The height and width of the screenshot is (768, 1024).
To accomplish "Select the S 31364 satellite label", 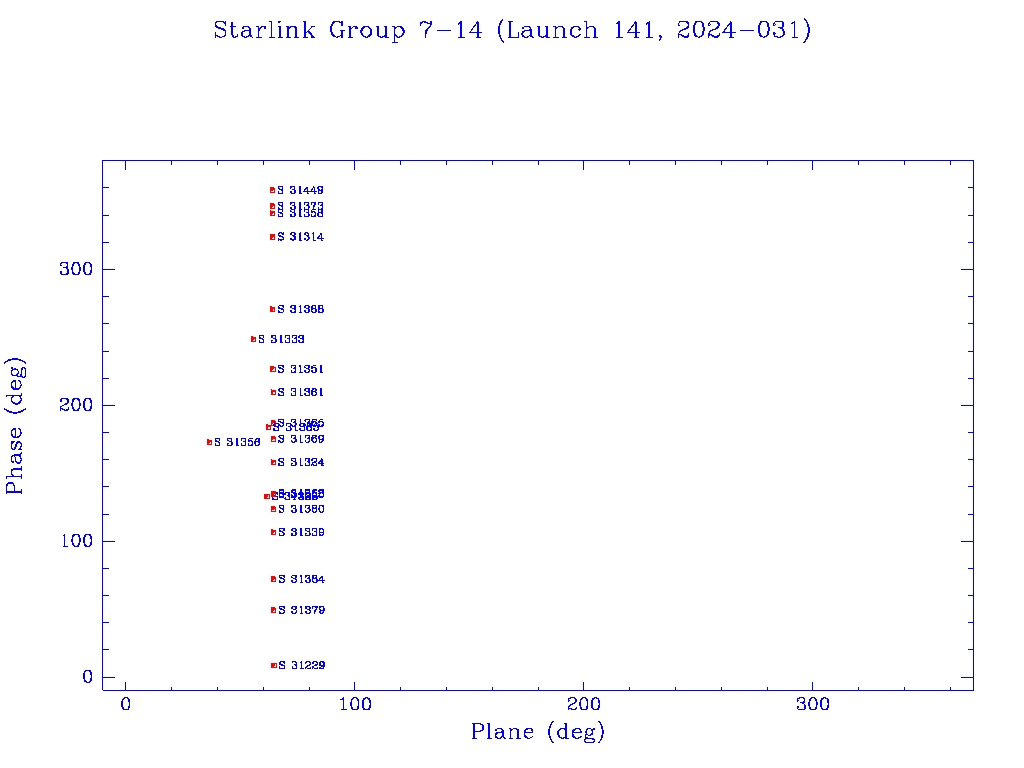I will [302, 579].
